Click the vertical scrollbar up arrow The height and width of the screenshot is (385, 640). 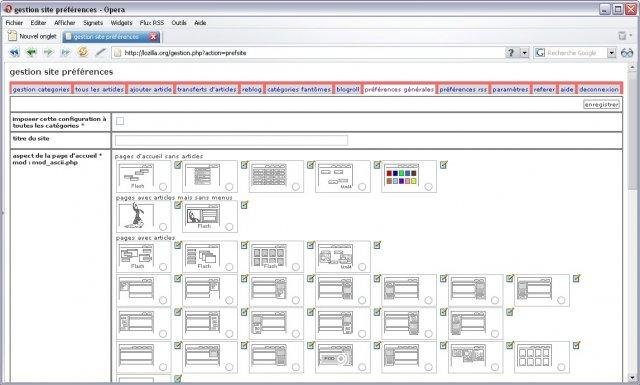[632, 66]
